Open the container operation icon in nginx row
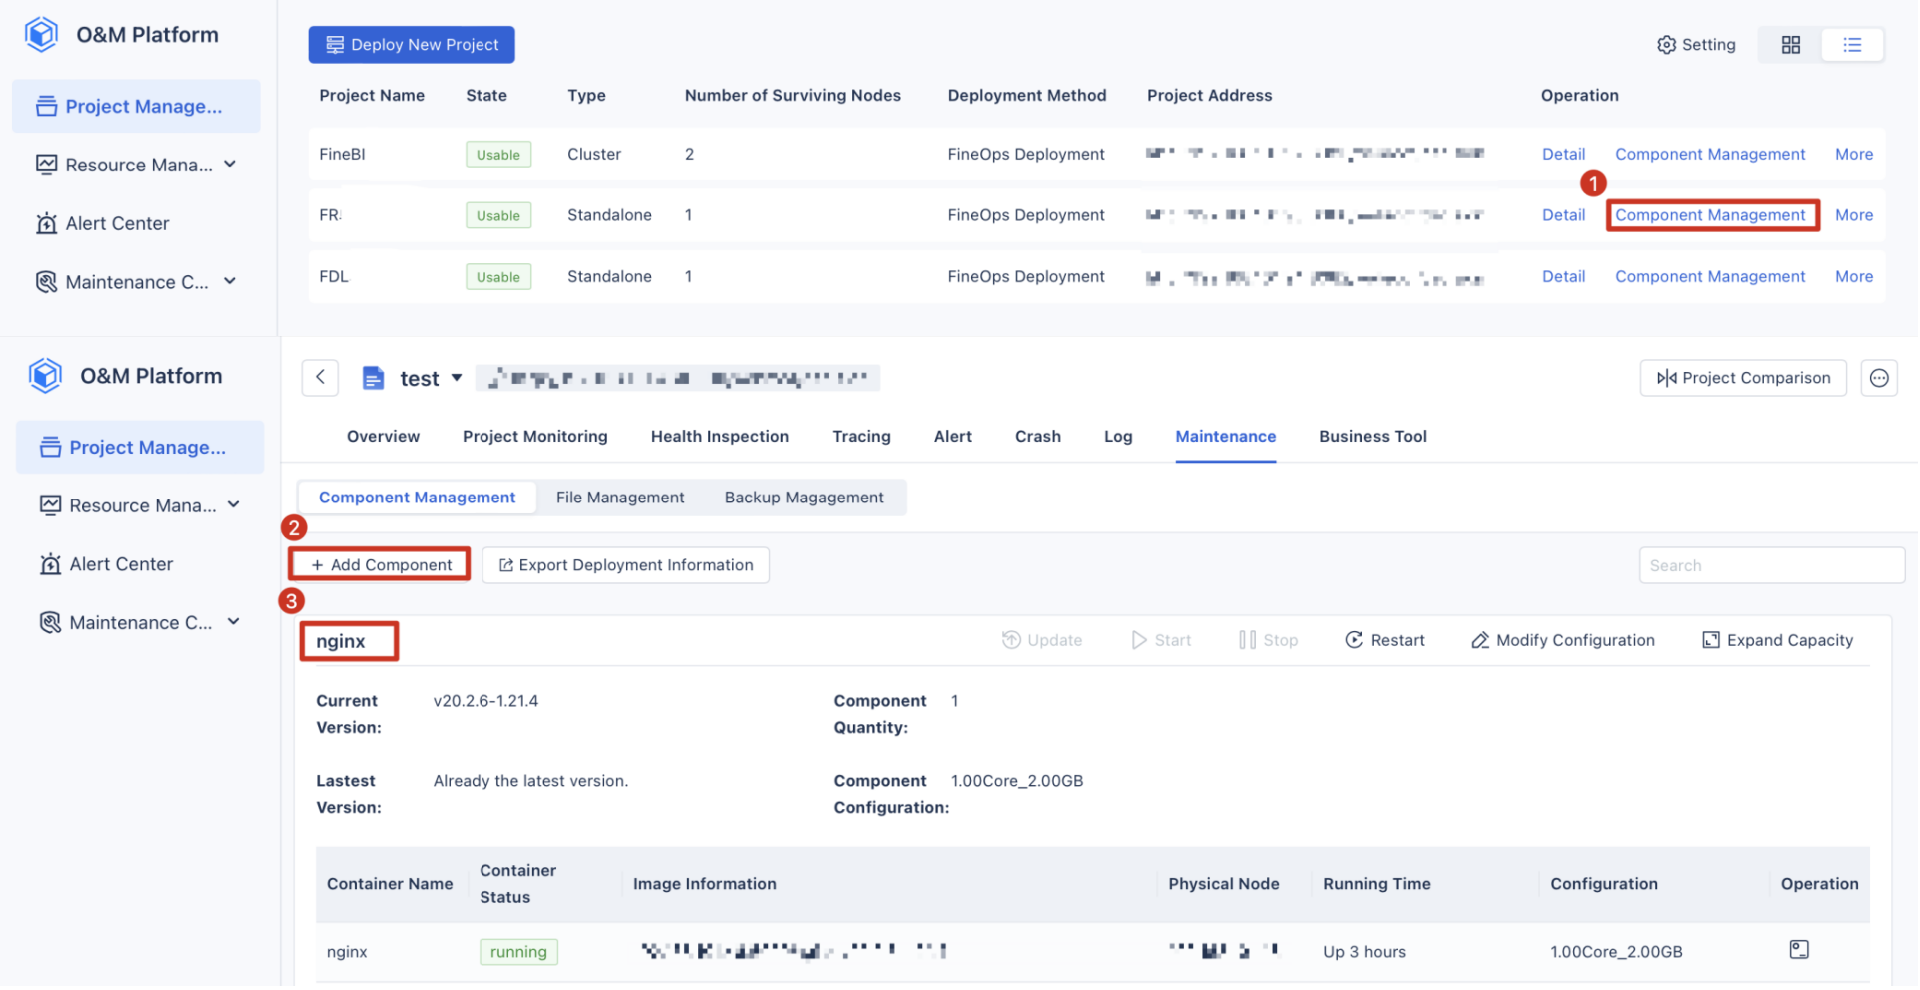The image size is (1920, 990). coord(1798,950)
